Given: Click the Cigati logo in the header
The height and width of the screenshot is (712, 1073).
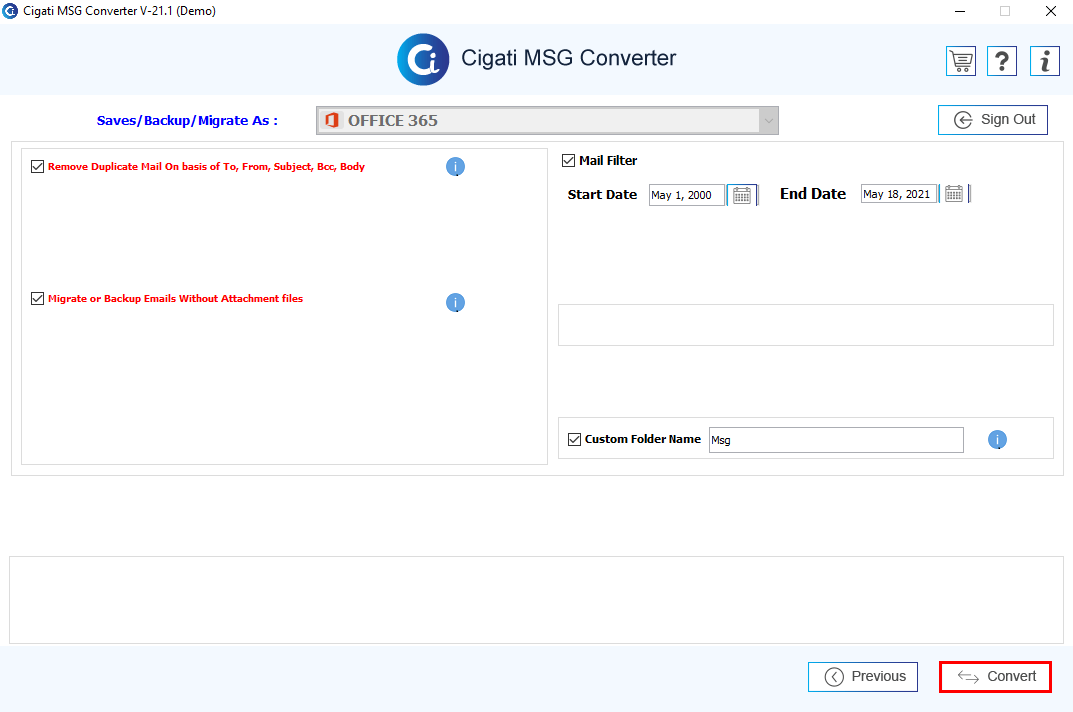Looking at the screenshot, I should coord(423,60).
